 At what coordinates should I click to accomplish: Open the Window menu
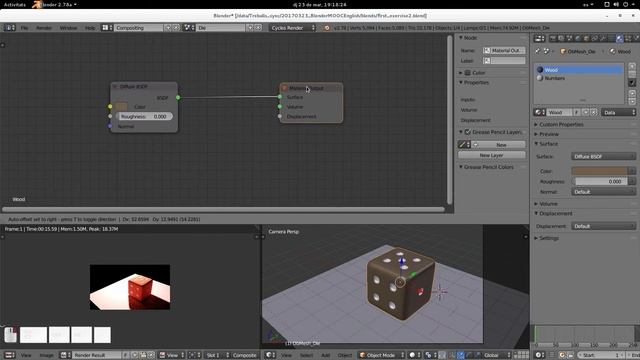(x=68, y=28)
